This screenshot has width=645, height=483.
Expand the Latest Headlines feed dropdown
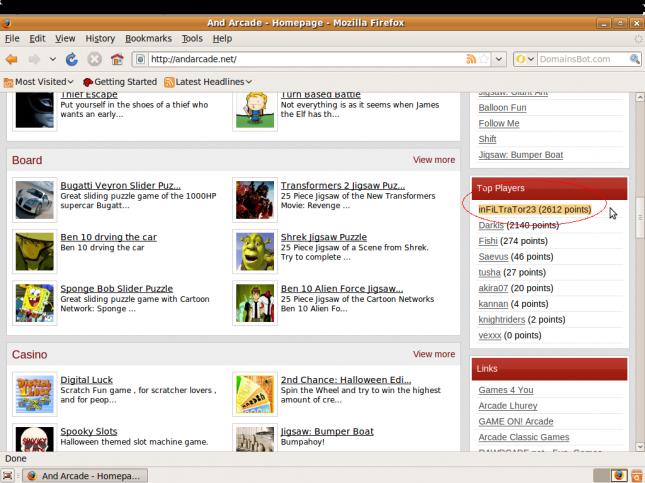(208, 82)
